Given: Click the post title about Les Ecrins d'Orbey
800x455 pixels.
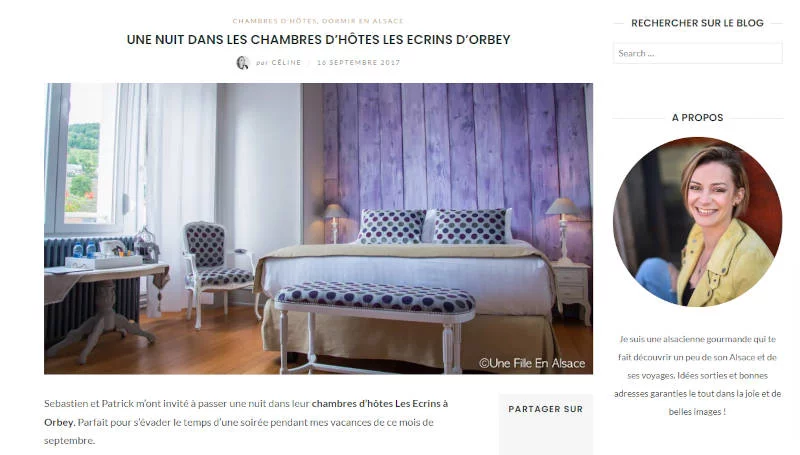Looking at the screenshot, I should coord(318,39).
